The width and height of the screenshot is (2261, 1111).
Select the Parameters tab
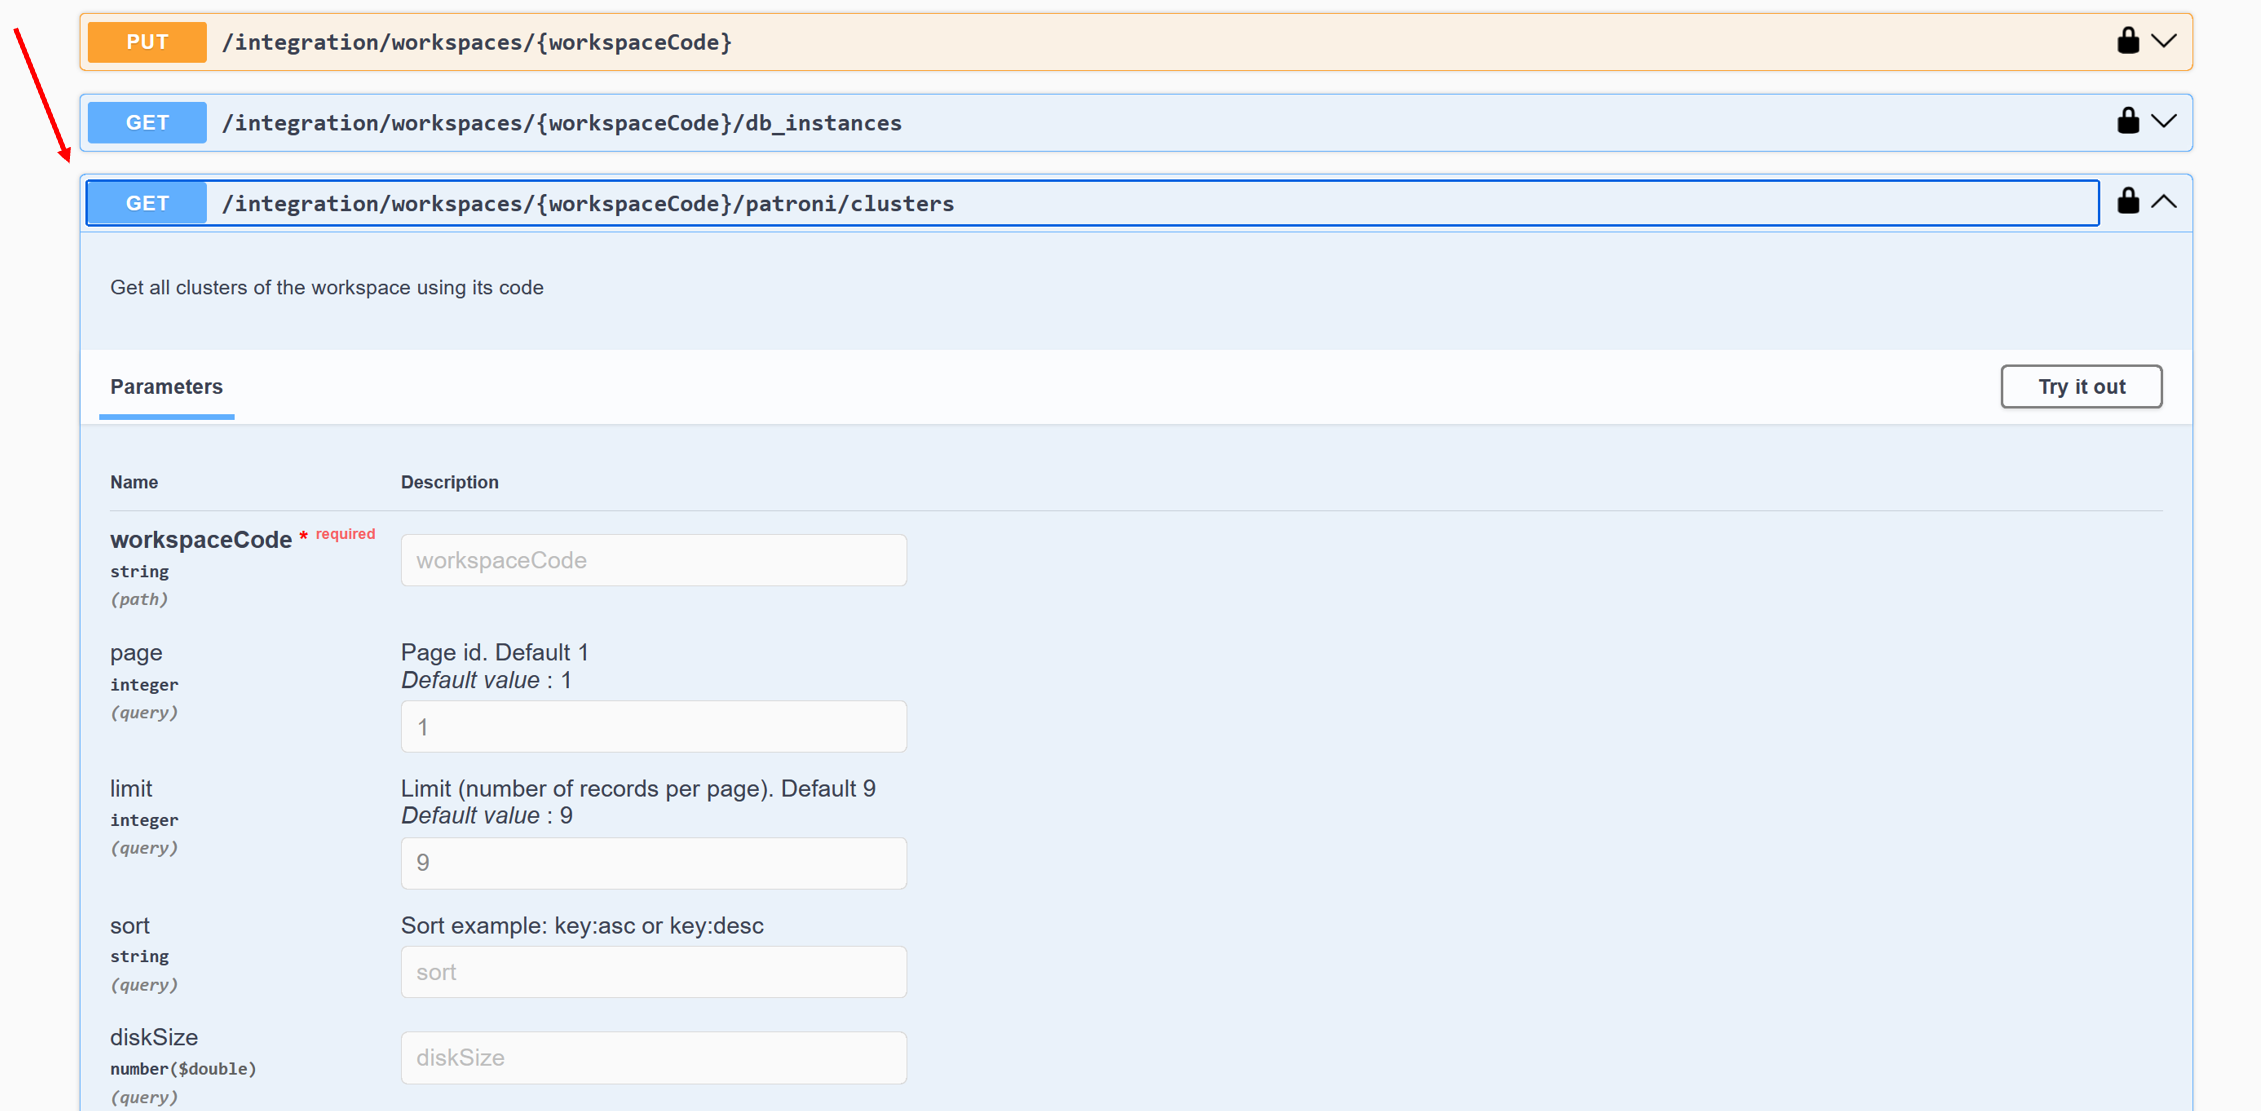point(166,387)
